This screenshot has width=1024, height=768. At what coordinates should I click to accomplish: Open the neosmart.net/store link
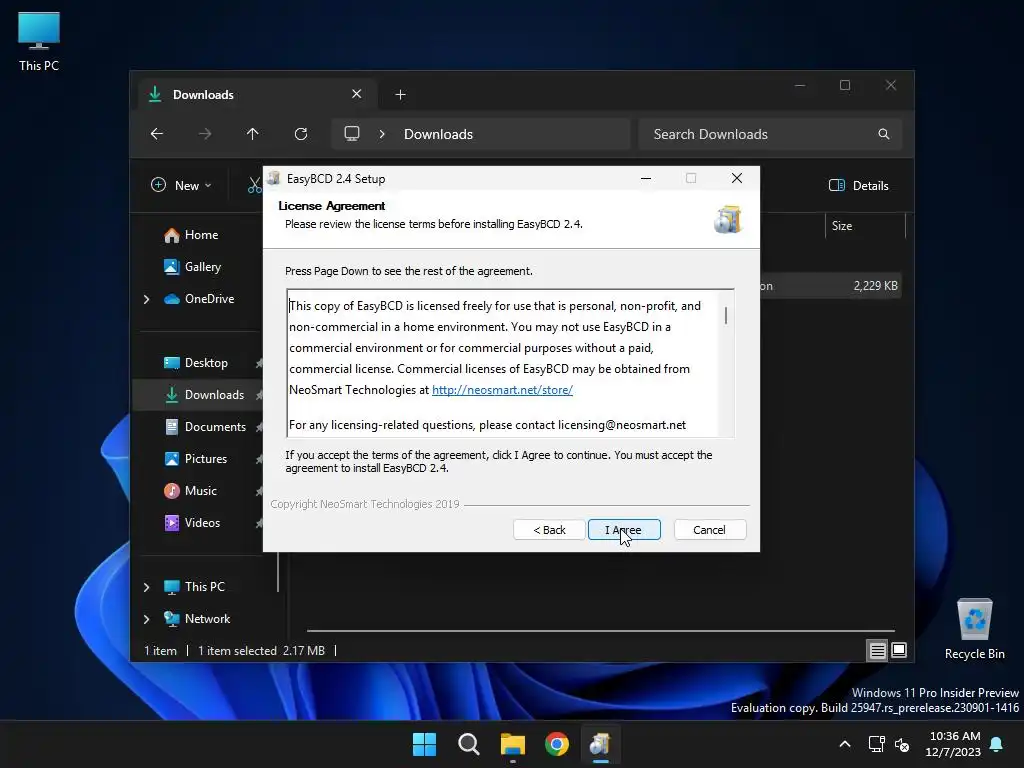tap(502, 390)
